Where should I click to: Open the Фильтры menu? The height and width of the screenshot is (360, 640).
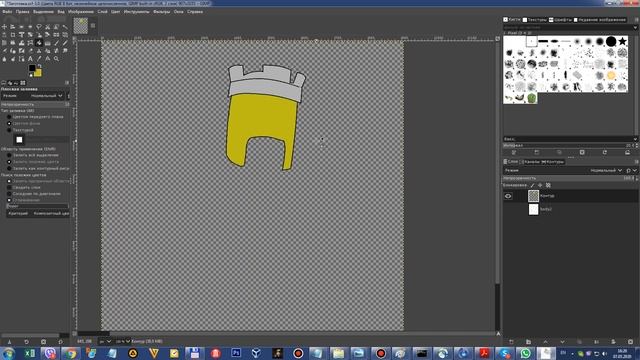coord(162,12)
